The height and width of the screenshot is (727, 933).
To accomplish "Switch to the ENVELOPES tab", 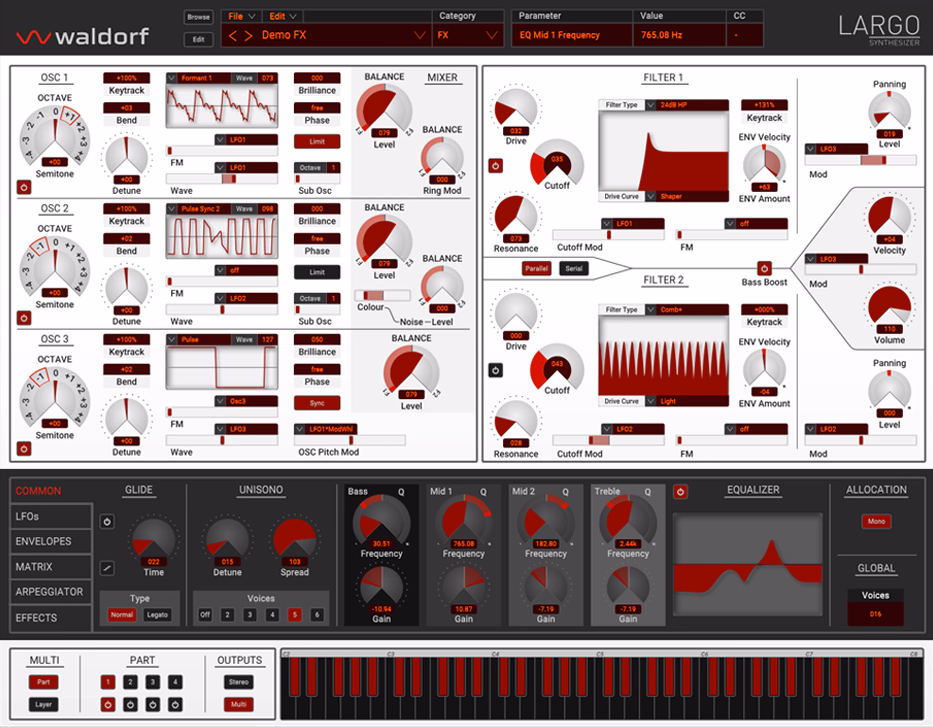I will click(x=51, y=541).
